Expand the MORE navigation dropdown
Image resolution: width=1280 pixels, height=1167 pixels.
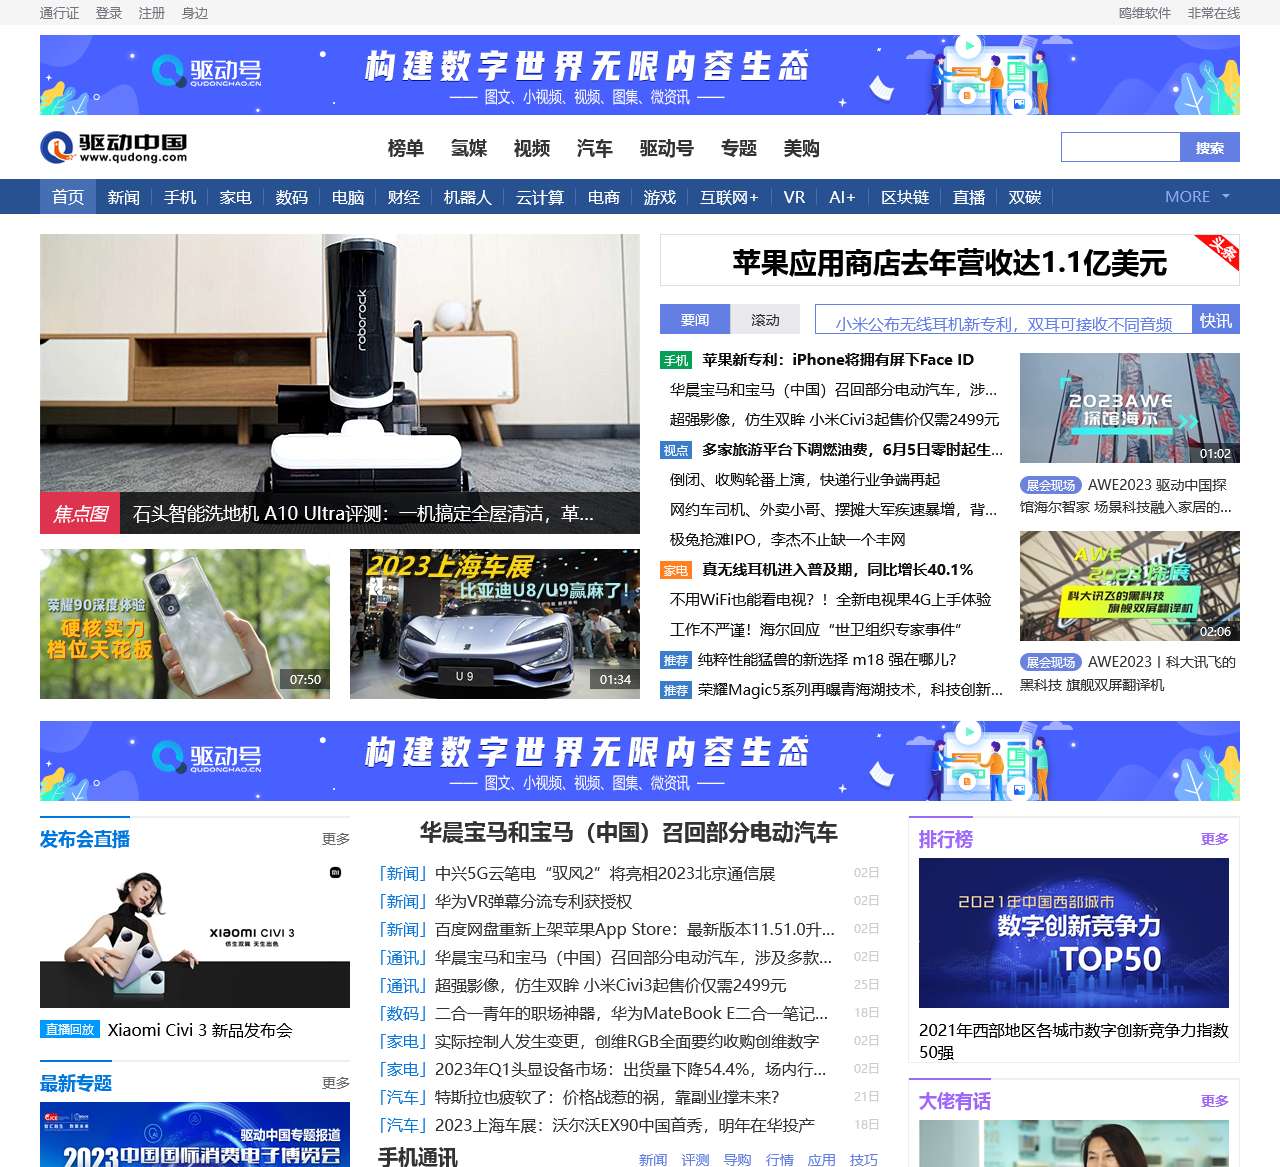pos(1197,197)
